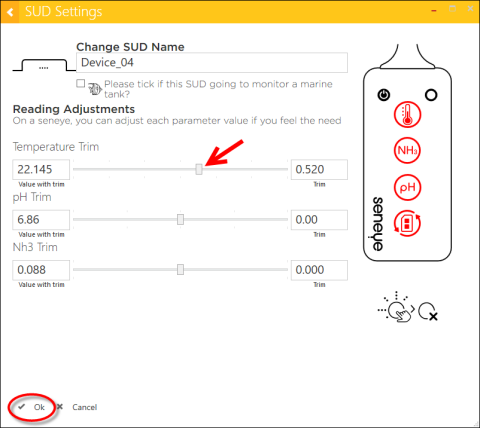The image size is (480, 428).
Task: Click the LED circle indicator on device
Action: [431, 95]
